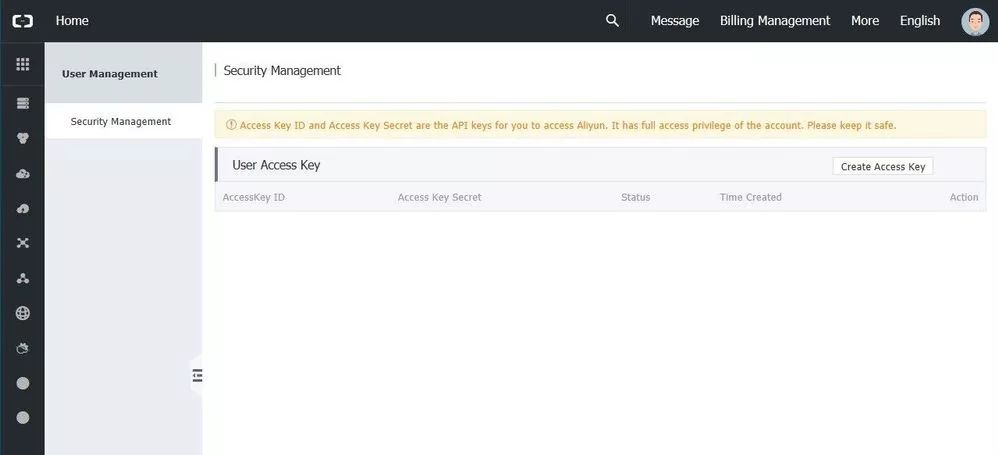Open search with the magnifier icon
The height and width of the screenshot is (455, 998).
[612, 21]
